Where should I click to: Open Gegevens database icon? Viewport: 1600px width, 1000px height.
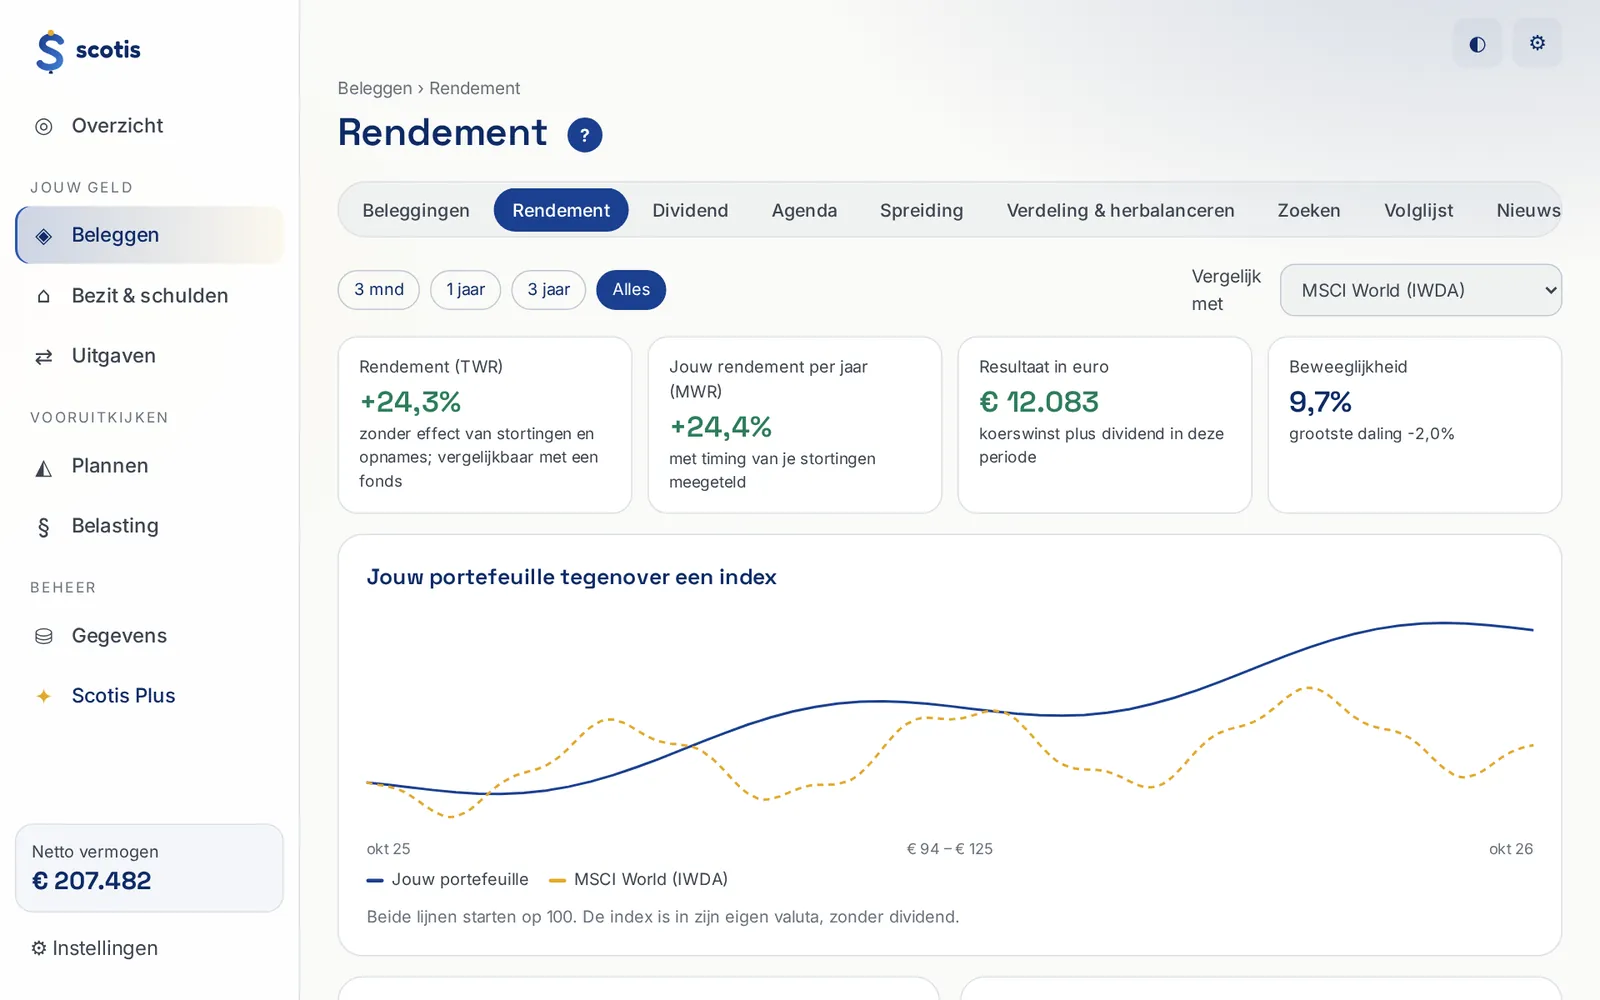pyautogui.click(x=43, y=636)
